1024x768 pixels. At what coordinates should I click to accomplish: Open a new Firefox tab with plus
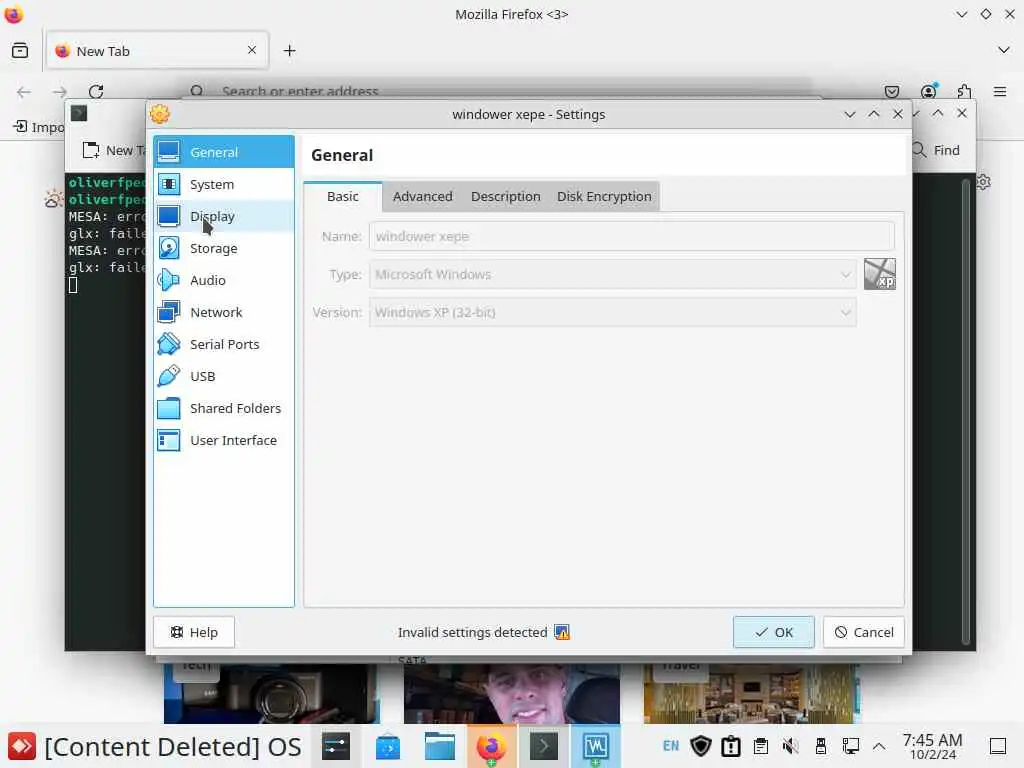point(289,50)
